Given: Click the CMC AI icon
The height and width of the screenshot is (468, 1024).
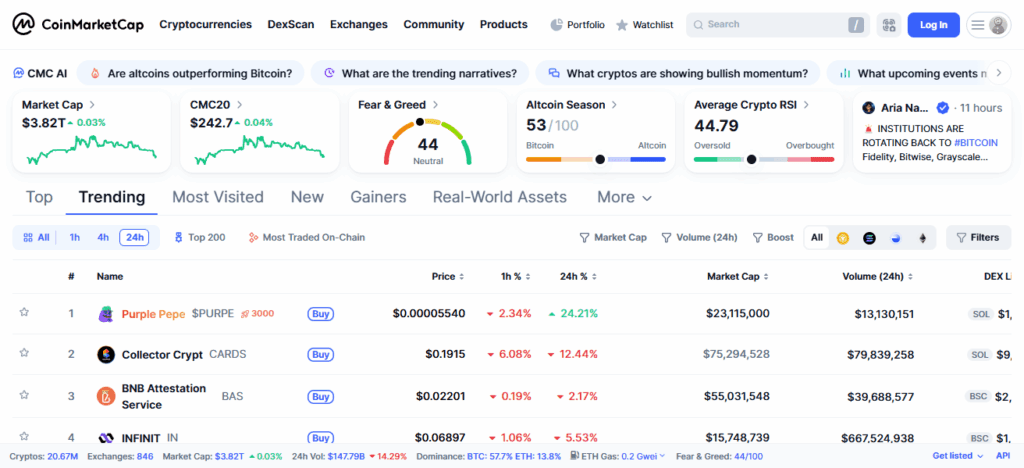Looking at the screenshot, I should [x=19, y=73].
